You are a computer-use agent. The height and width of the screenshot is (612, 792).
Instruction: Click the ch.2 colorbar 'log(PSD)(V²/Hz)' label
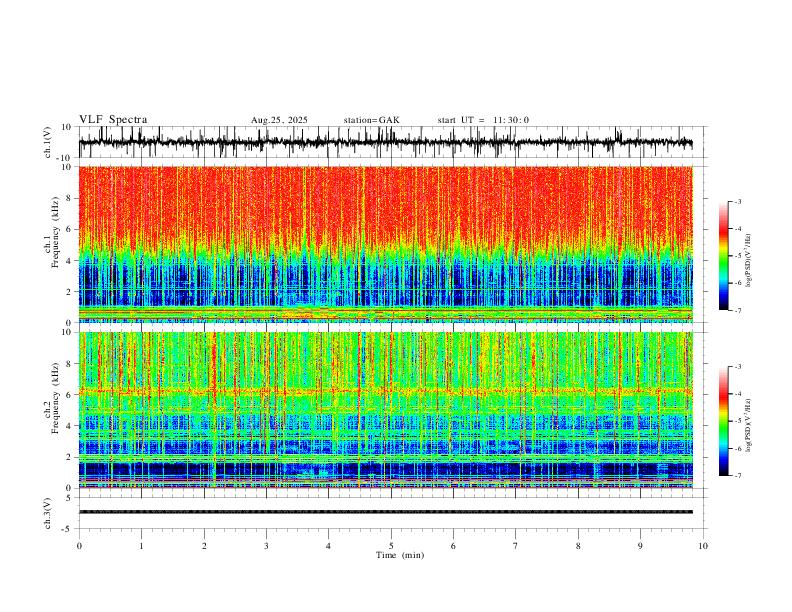(x=749, y=426)
